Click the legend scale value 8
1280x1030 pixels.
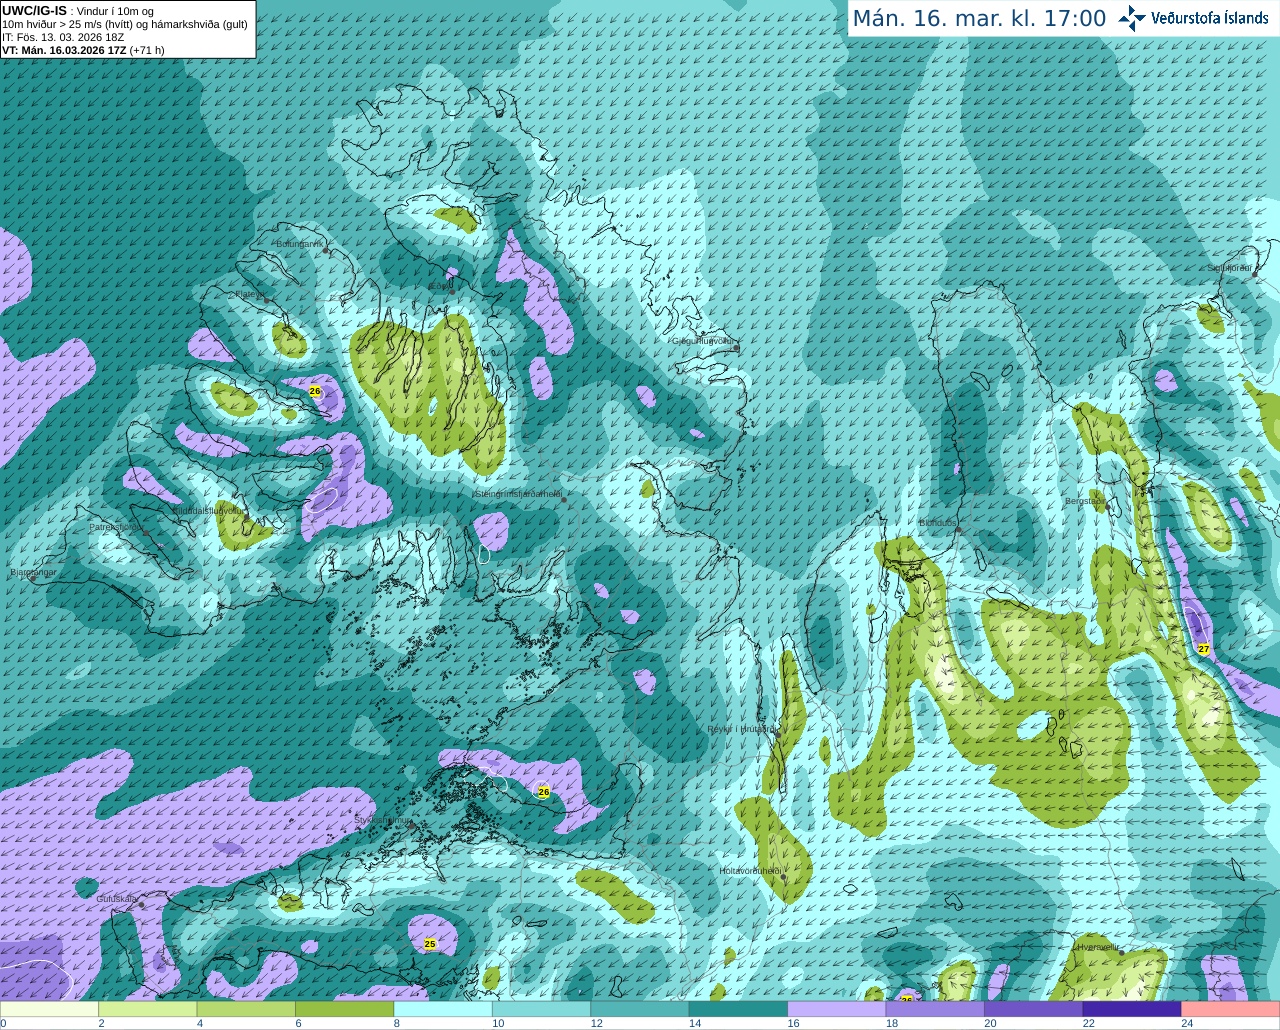click(397, 1023)
